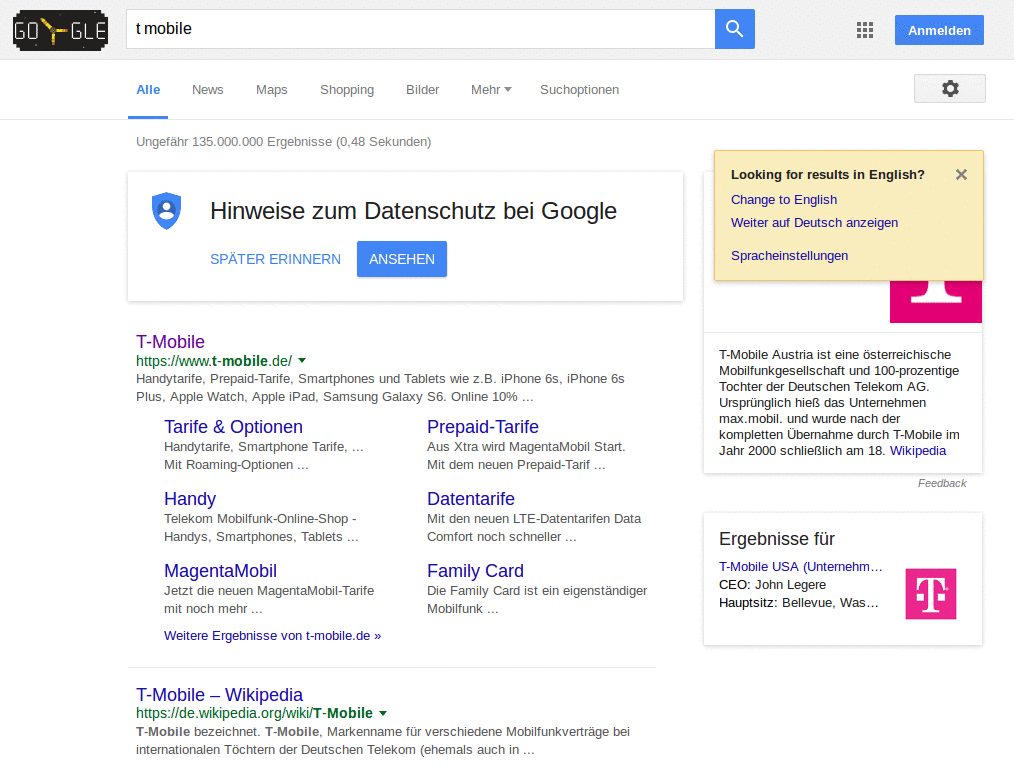The width and height of the screenshot is (1024, 768).
Task: Click the privacy shield icon
Action: tap(167, 211)
